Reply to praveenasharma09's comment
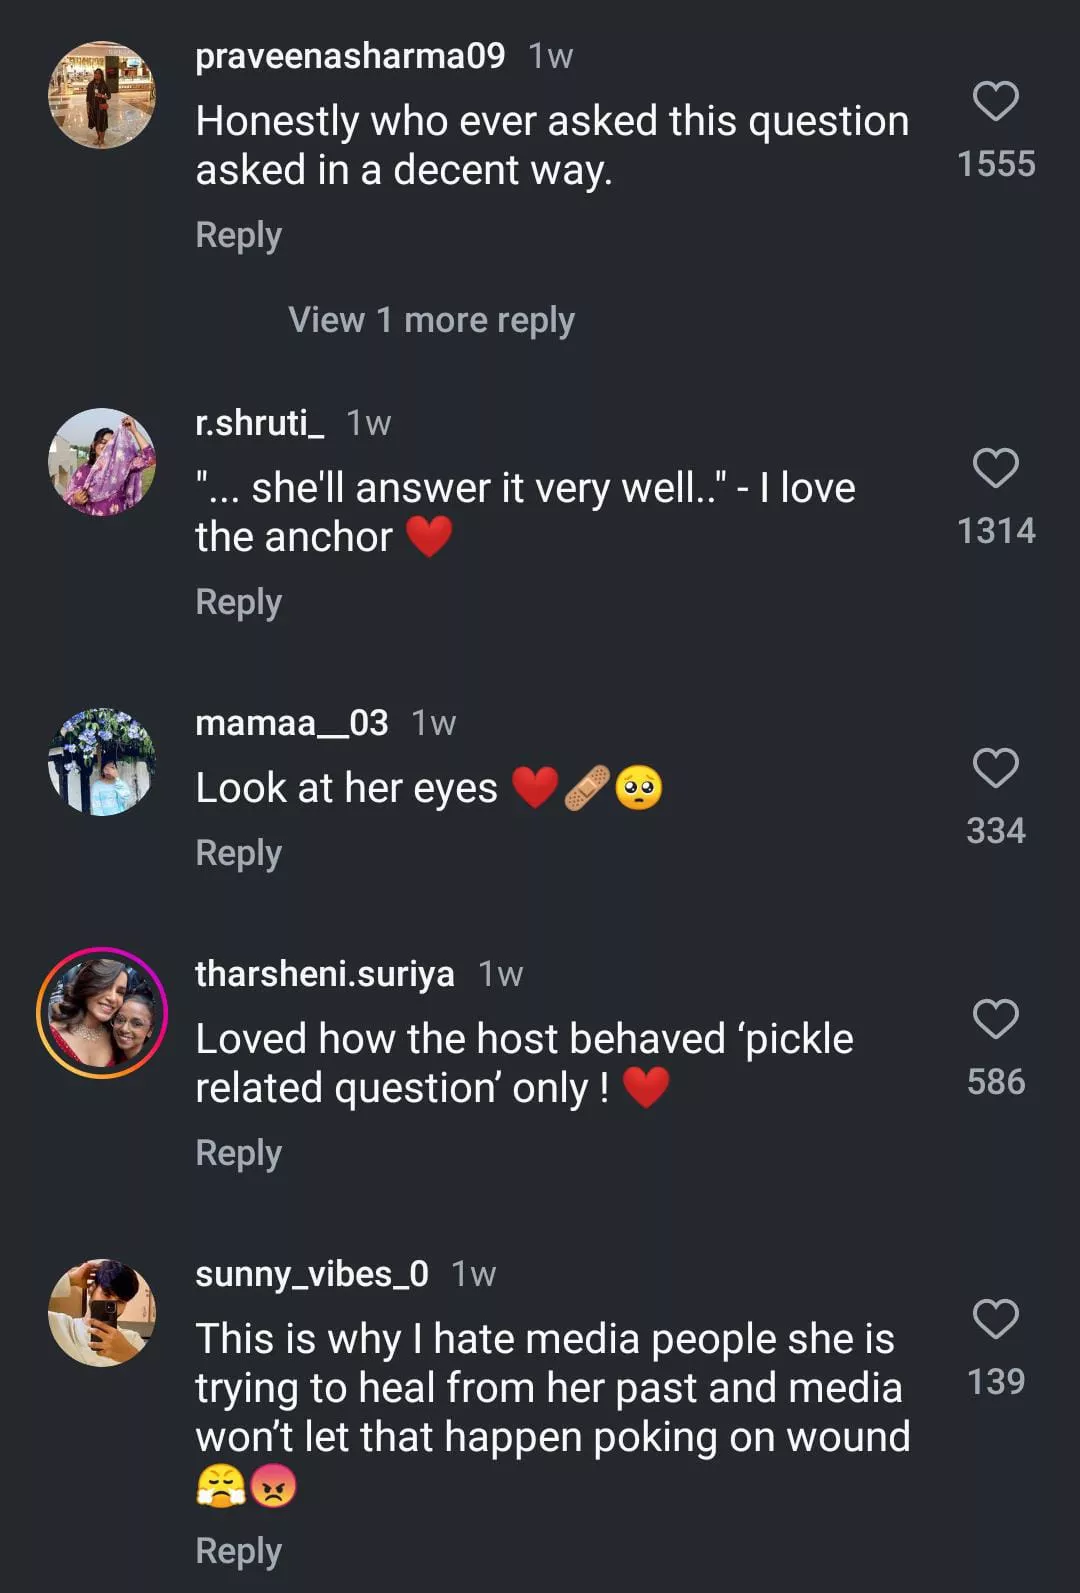This screenshot has width=1080, height=1593. [x=238, y=235]
